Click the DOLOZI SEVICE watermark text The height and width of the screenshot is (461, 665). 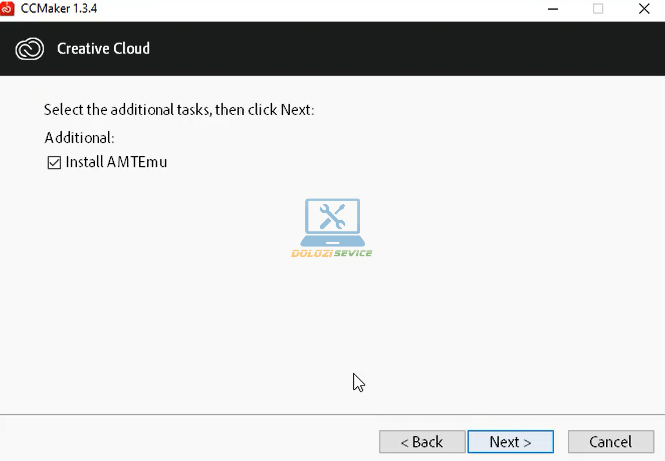pos(332,253)
